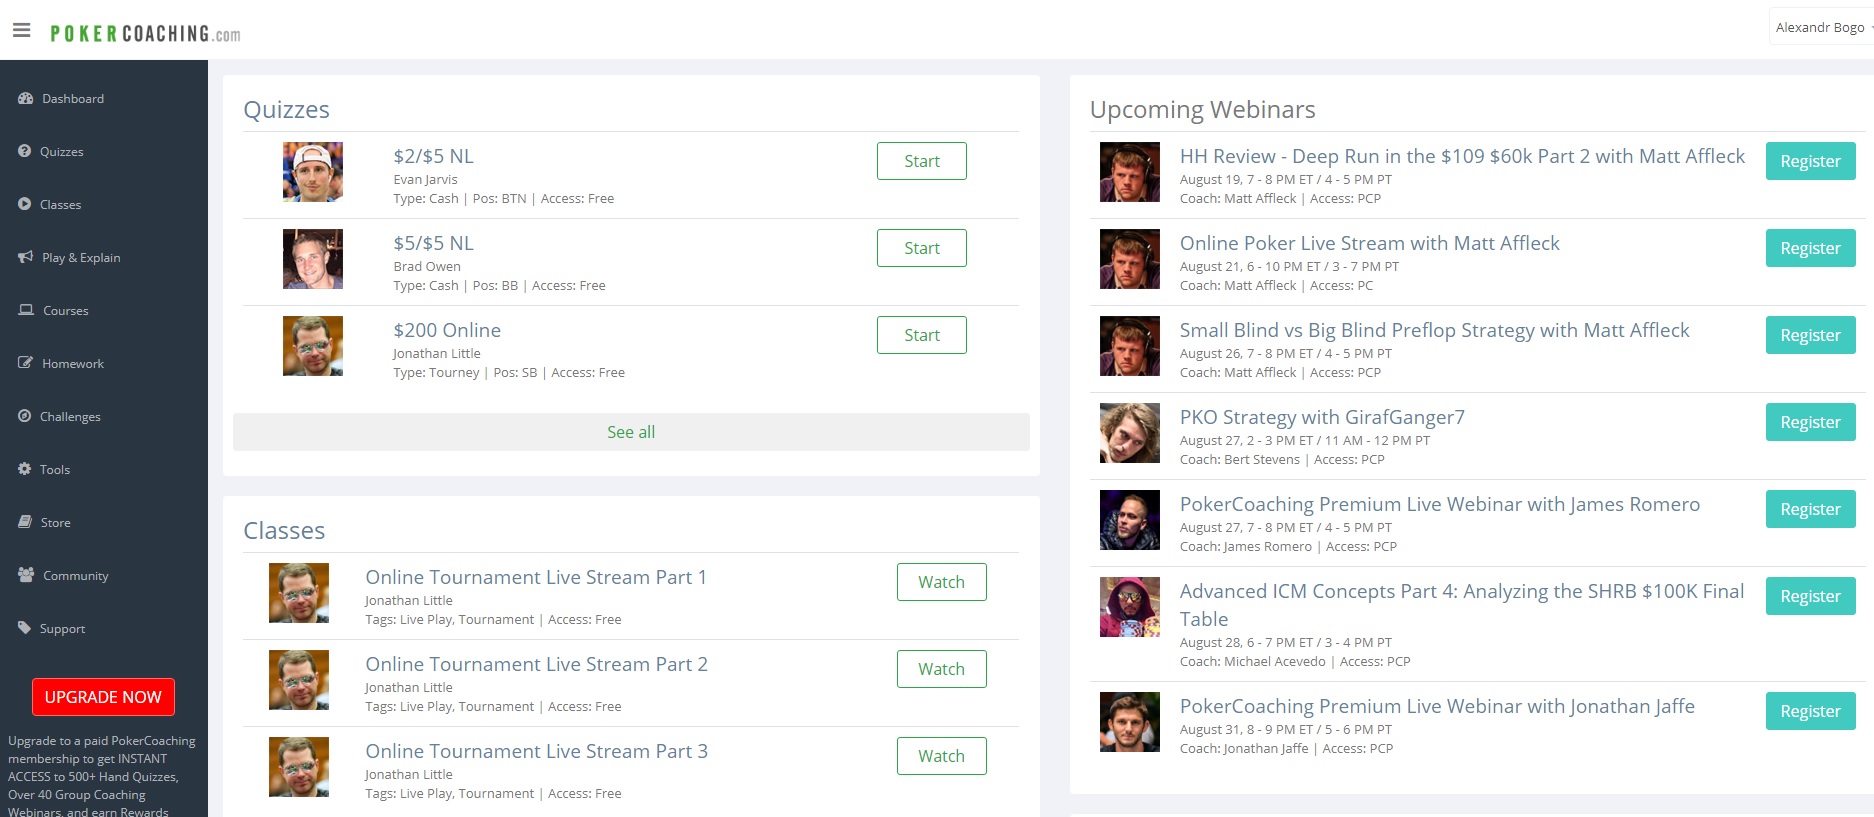Open the $2/$5 NL quiz title link
The height and width of the screenshot is (817, 1874).
point(433,156)
